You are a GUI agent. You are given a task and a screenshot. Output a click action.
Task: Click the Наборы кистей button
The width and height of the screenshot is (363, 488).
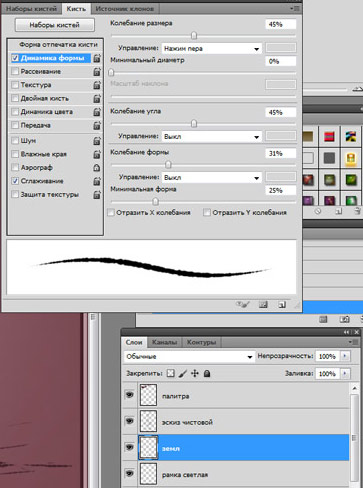[x=55, y=25]
